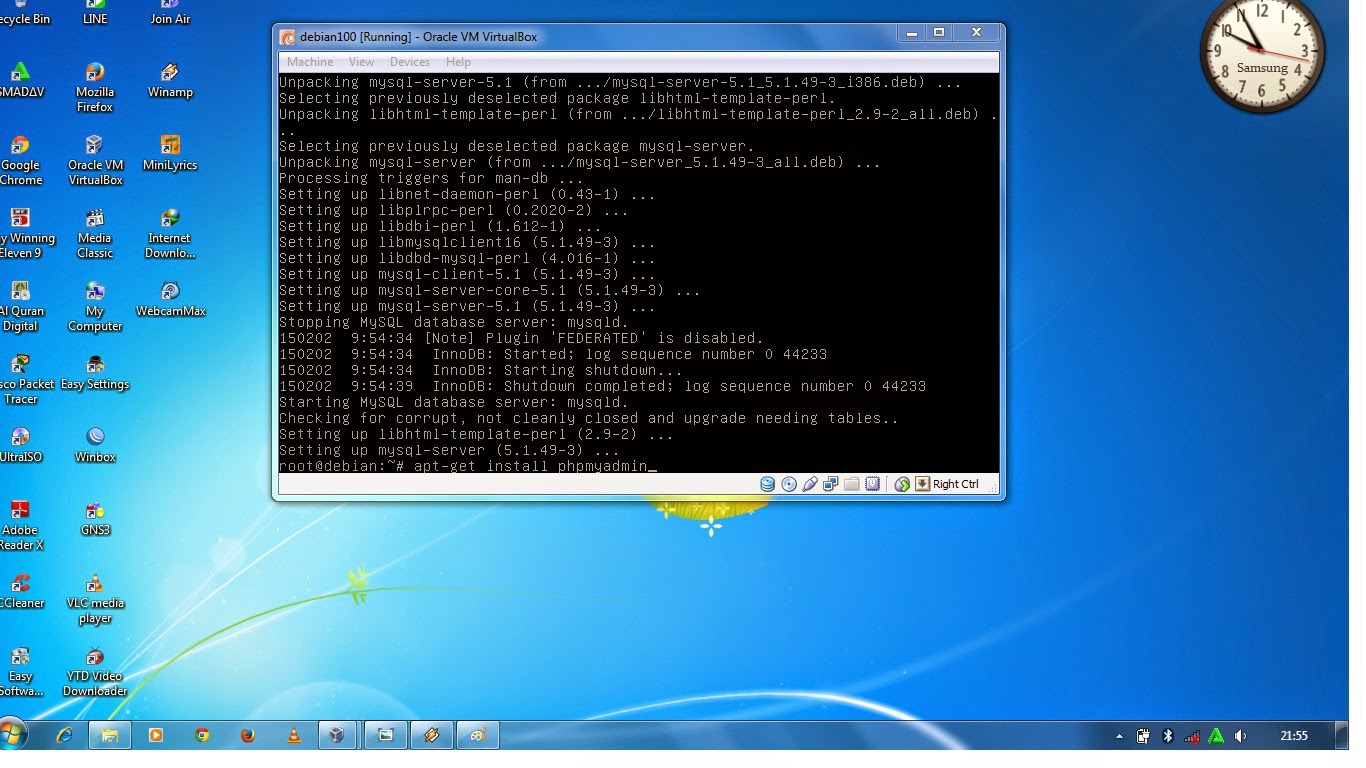The height and width of the screenshot is (768, 1366).
Task: Select the Easy Settings desktop icon
Action: coord(95,372)
